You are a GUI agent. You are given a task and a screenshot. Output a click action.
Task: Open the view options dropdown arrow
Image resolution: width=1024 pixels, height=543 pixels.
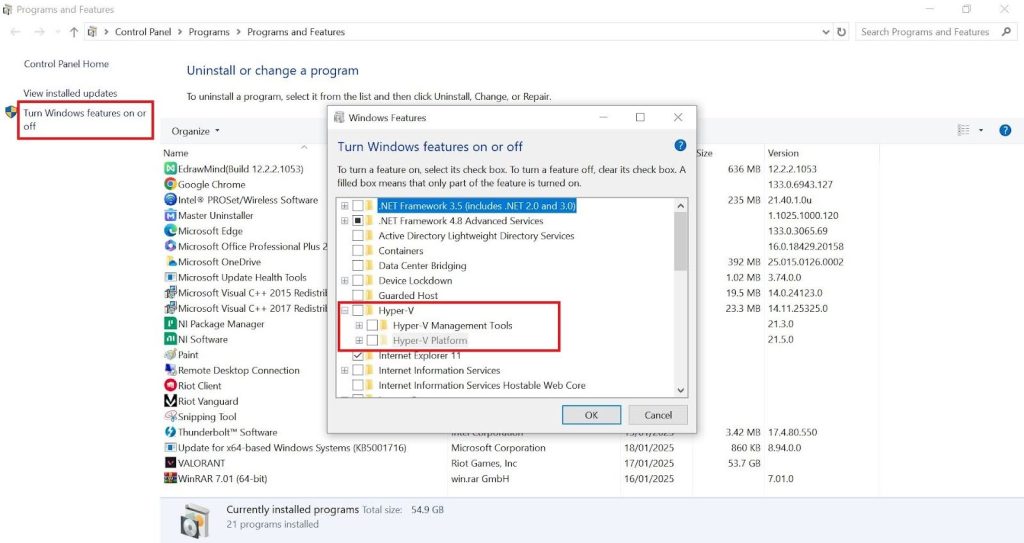(x=981, y=131)
